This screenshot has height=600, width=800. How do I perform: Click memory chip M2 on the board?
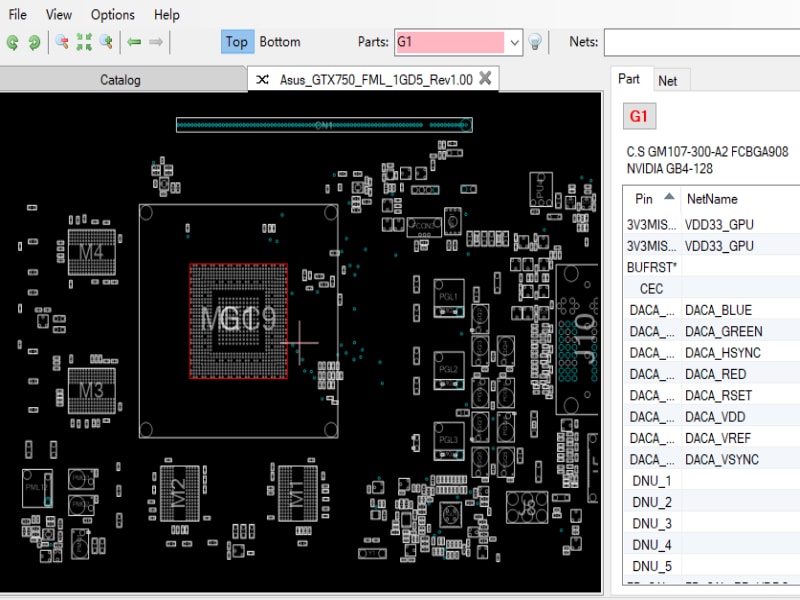click(180, 493)
